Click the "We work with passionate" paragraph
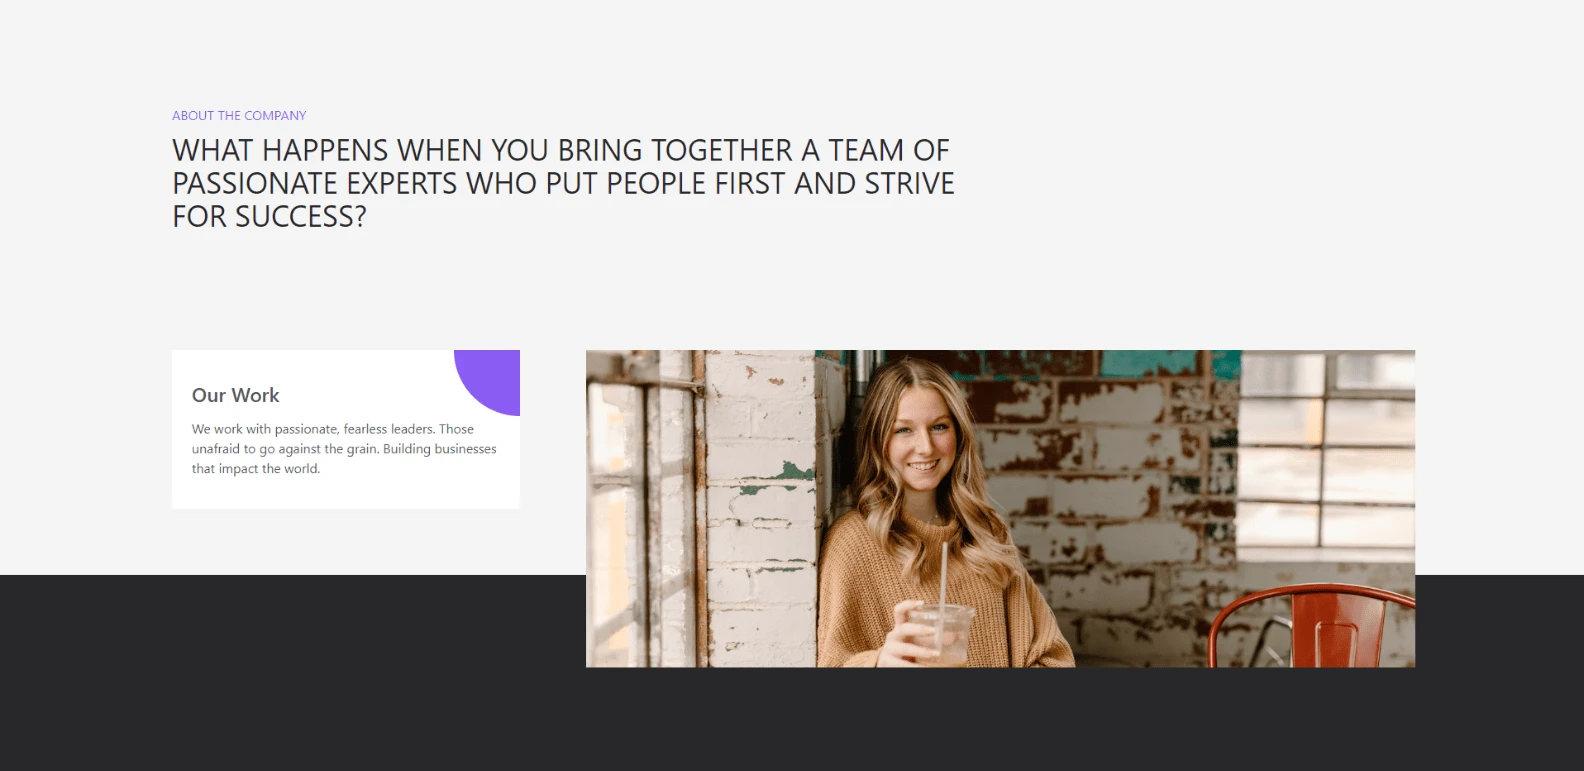1584x771 pixels. pos(344,449)
